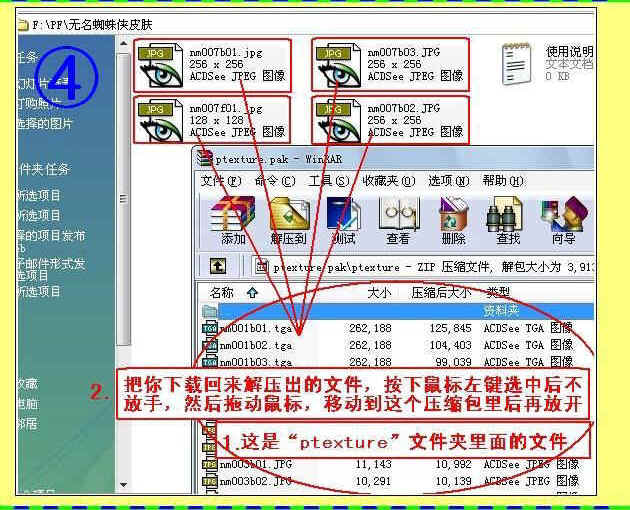The image size is (630, 510).
Task: Click the WinRAR books icon in title bar
Action: click(205, 158)
